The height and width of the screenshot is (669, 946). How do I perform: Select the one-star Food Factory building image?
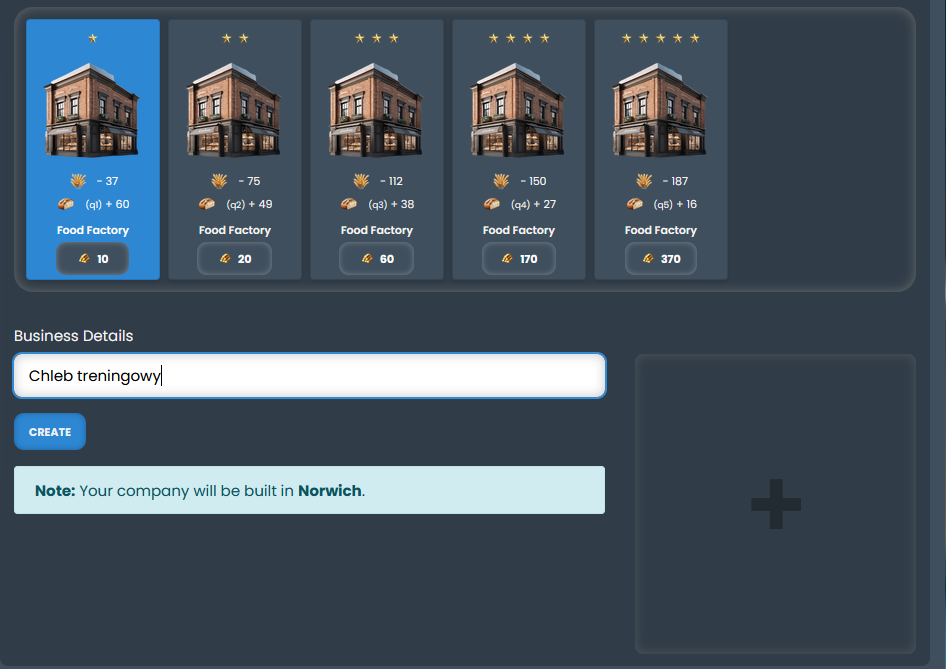pyautogui.click(x=92, y=110)
